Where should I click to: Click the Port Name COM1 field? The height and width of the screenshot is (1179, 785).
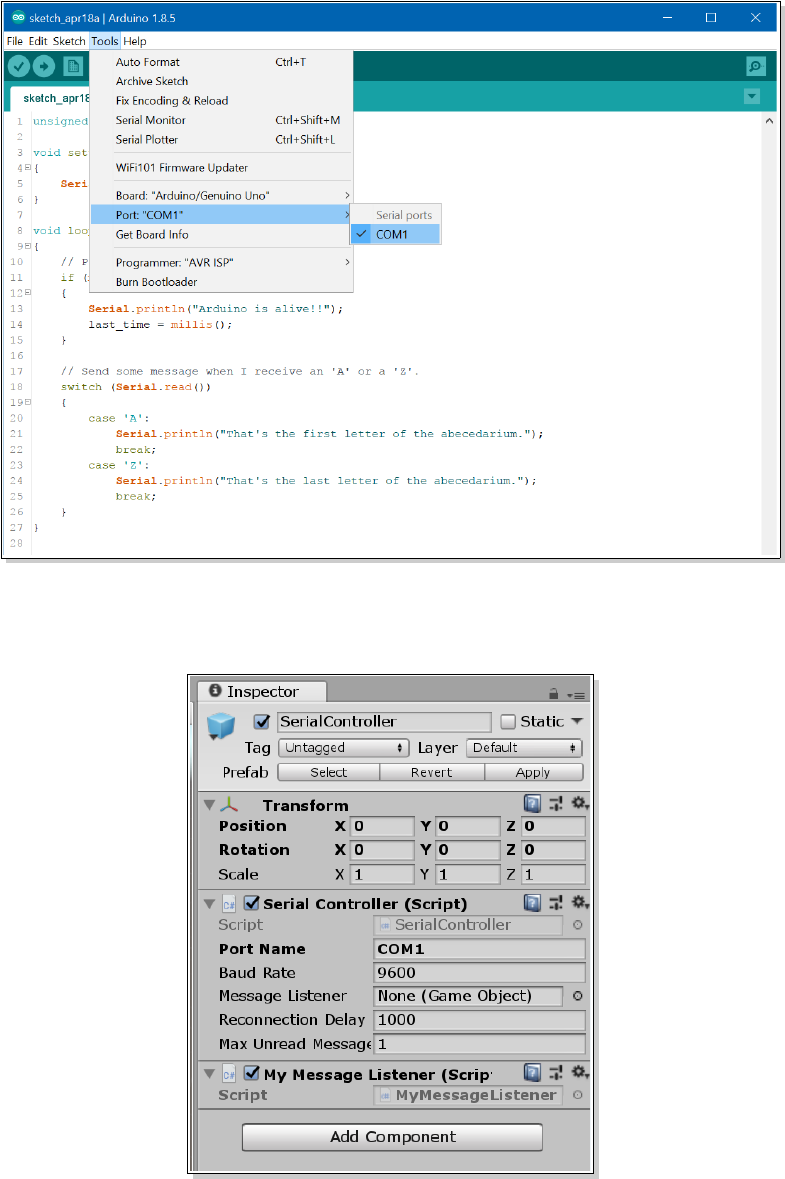(480, 949)
